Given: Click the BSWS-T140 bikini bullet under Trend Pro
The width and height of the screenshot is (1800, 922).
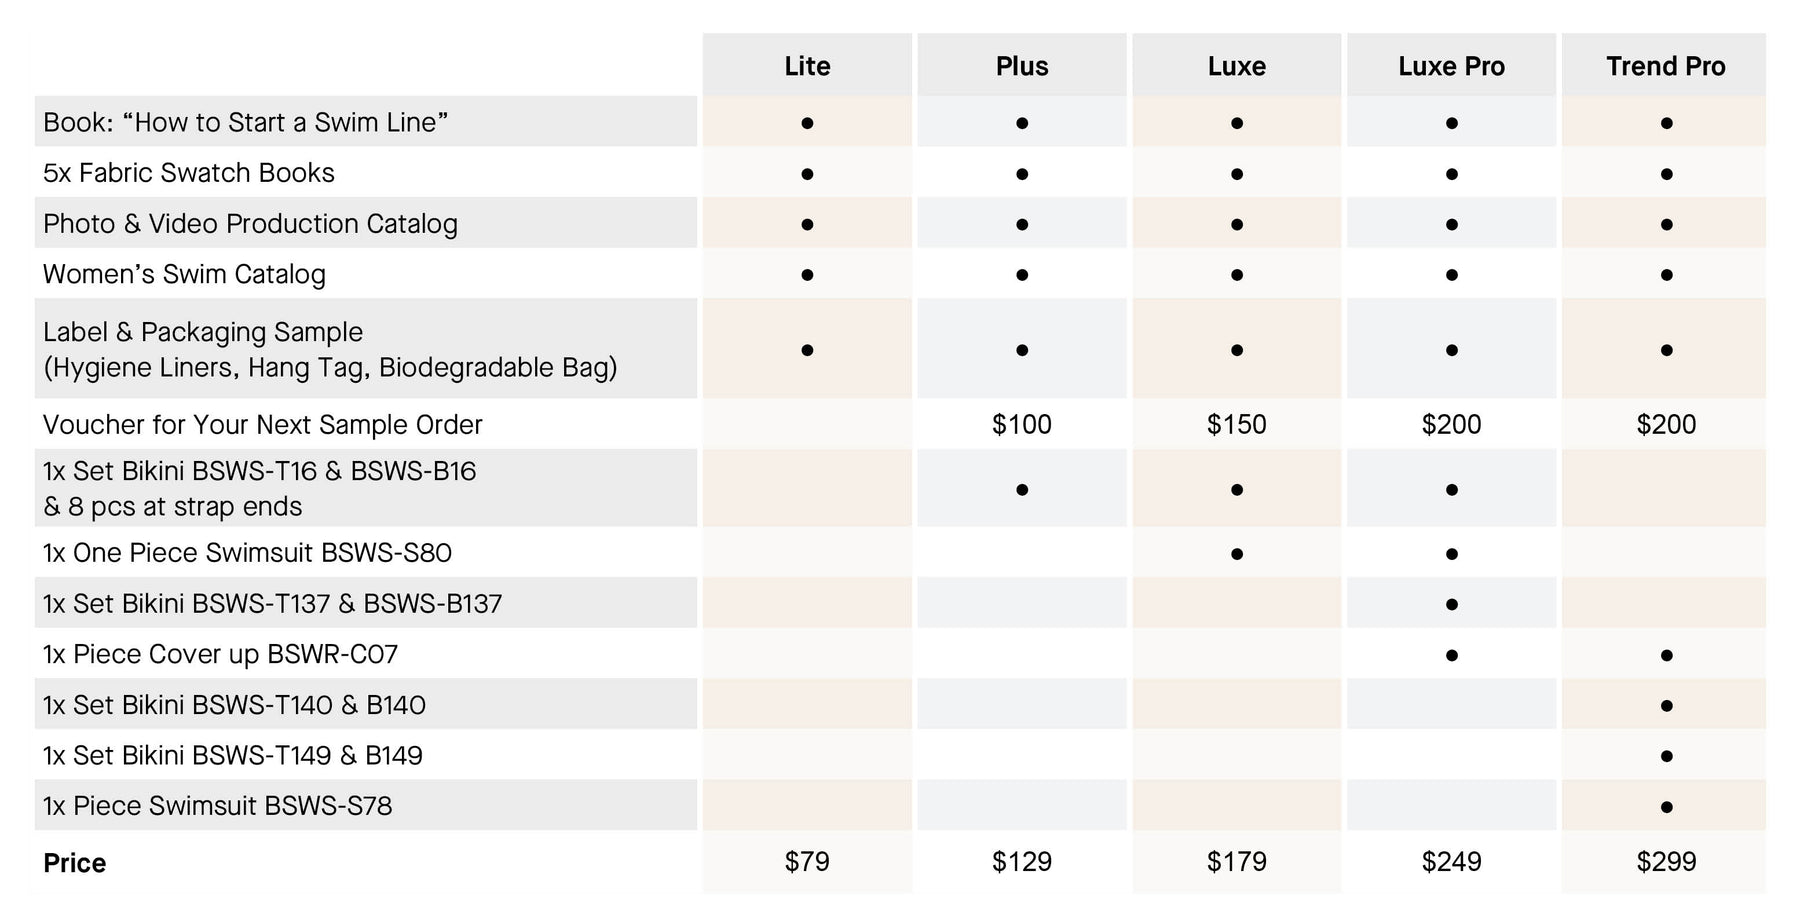Looking at the screenshot, I should [1666, 706].
